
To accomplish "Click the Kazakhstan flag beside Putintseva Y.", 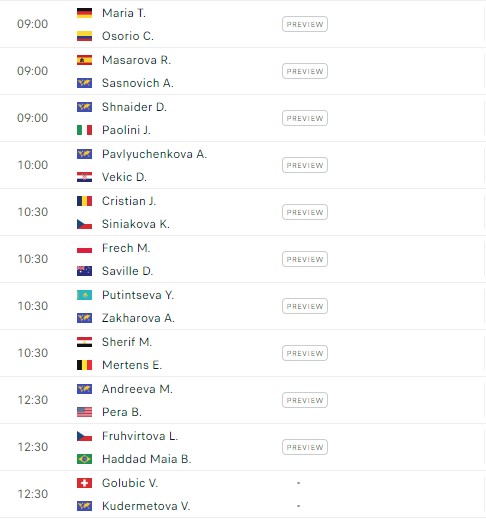I will pyautogui.click(x=84, y=295).
